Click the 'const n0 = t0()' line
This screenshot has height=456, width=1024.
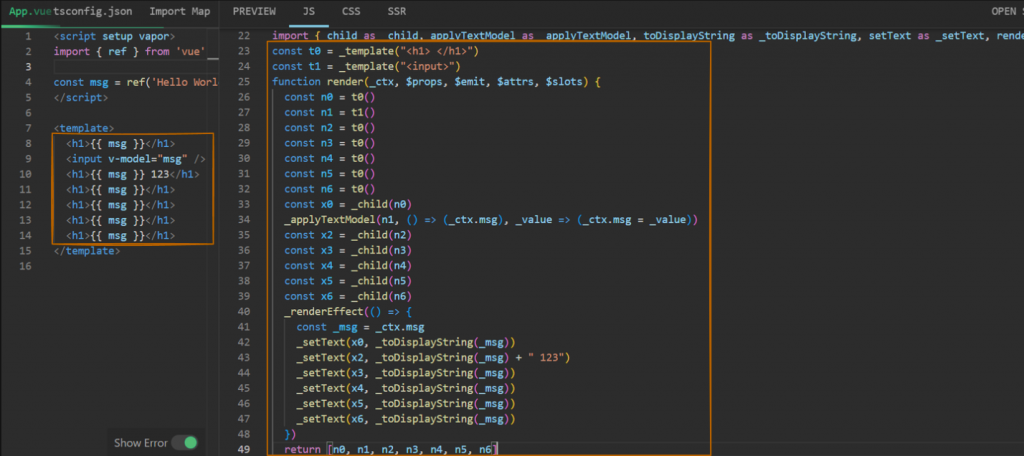pyautogui.click(x=330, y=97)
